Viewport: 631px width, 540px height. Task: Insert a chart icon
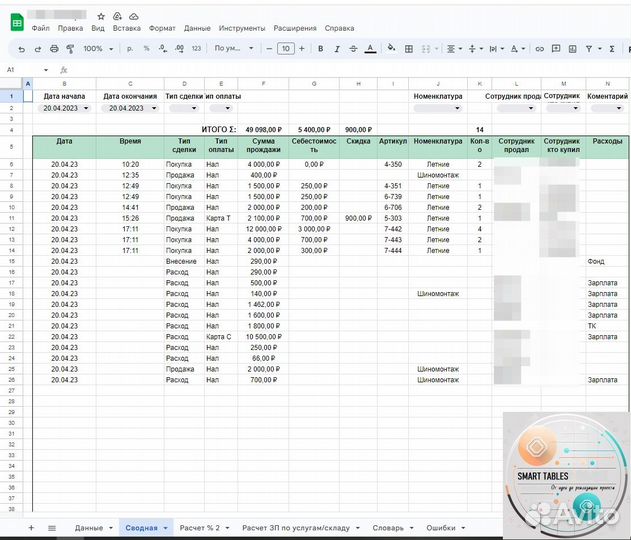572,49
